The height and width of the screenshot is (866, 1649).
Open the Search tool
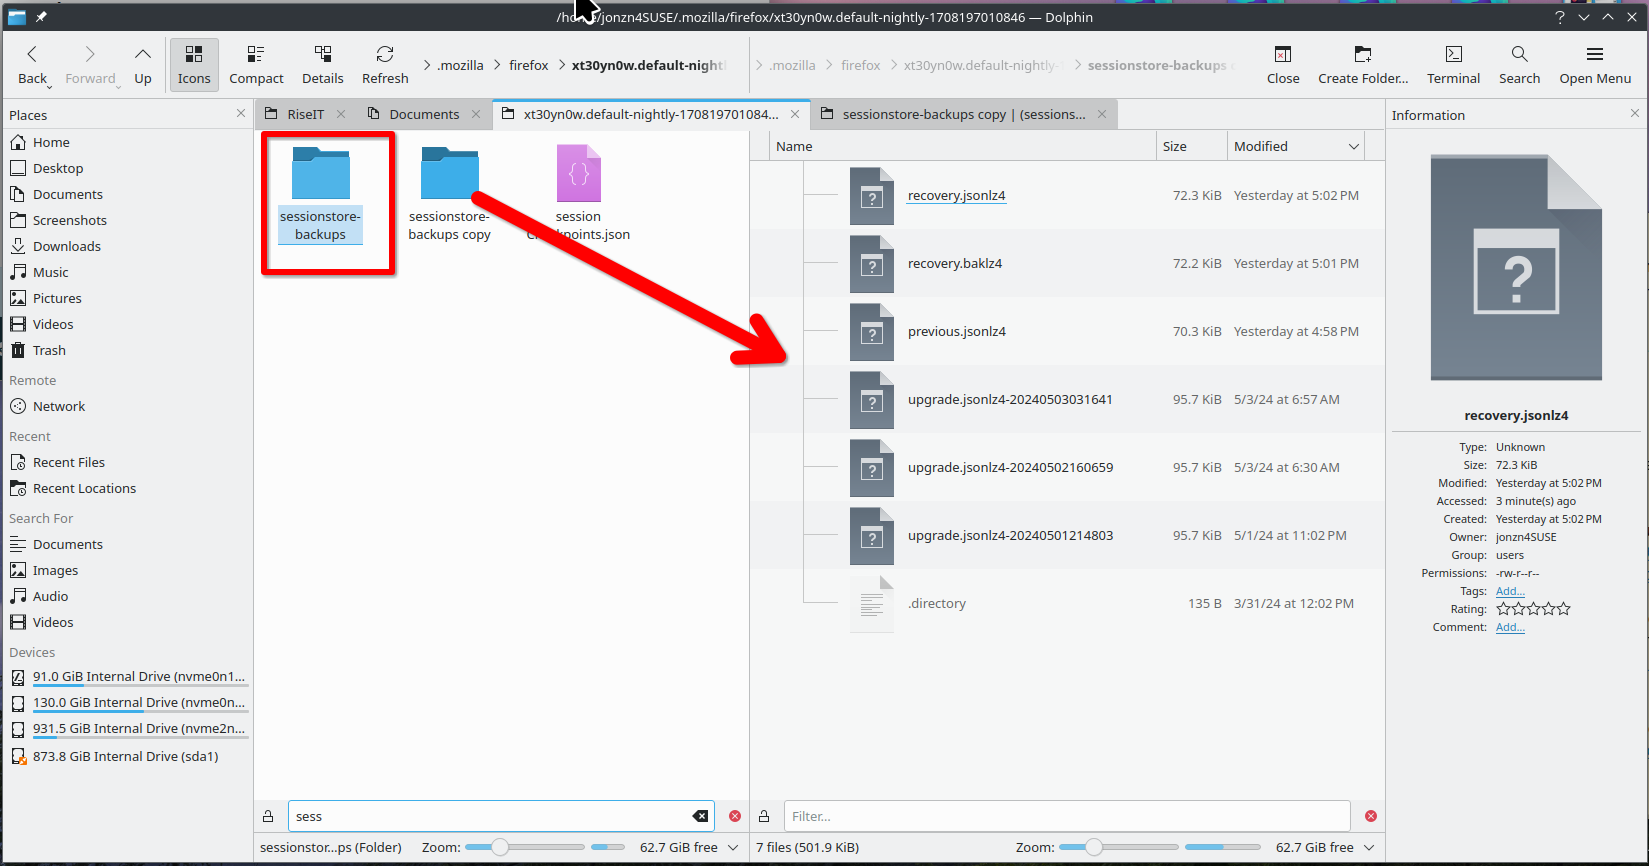[1519, 65]
